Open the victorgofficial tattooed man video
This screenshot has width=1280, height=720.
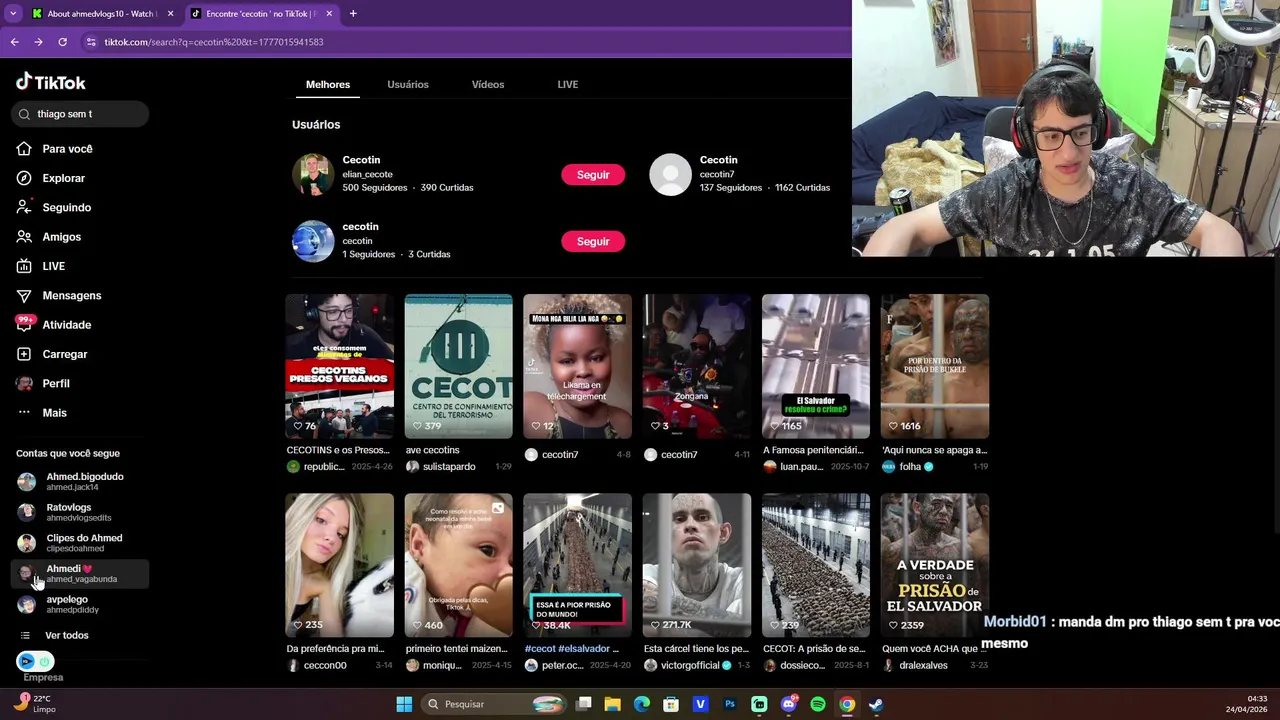coord(697,565)
